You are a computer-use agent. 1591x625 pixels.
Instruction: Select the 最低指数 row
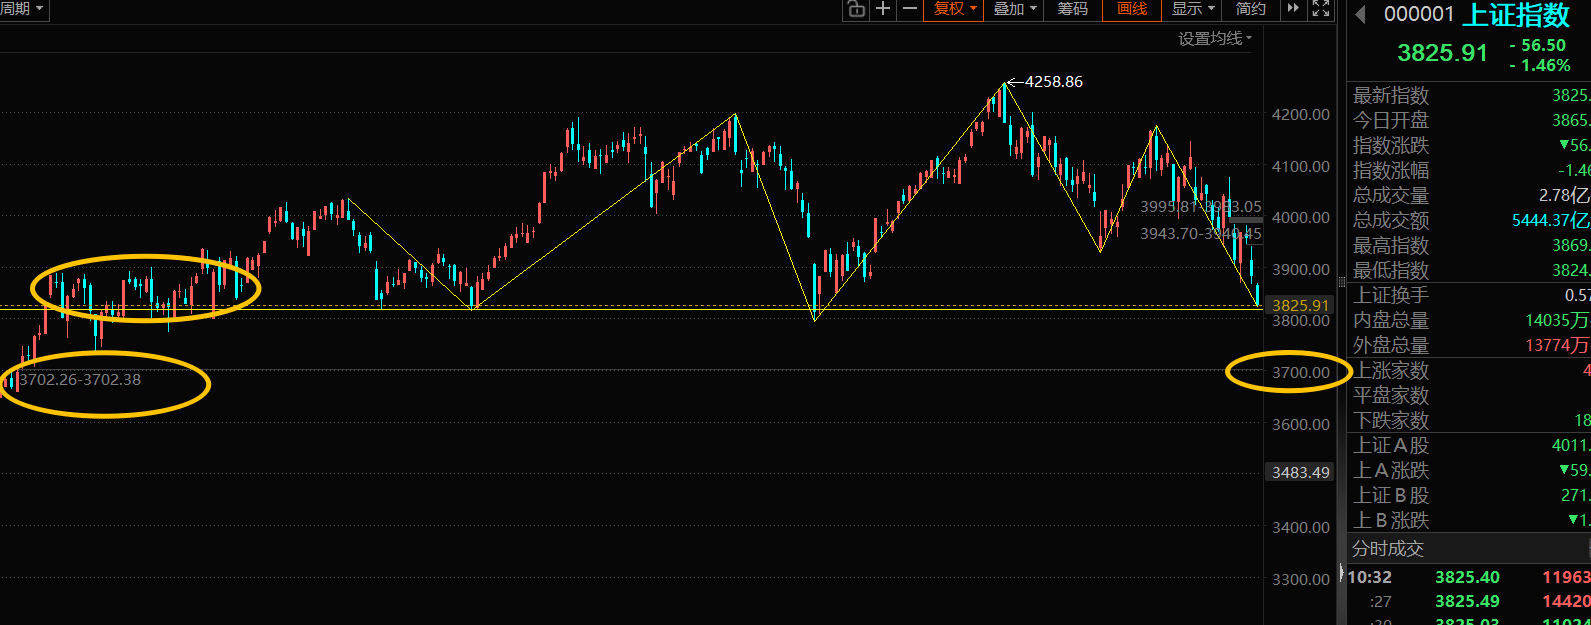click(1469, 270)
